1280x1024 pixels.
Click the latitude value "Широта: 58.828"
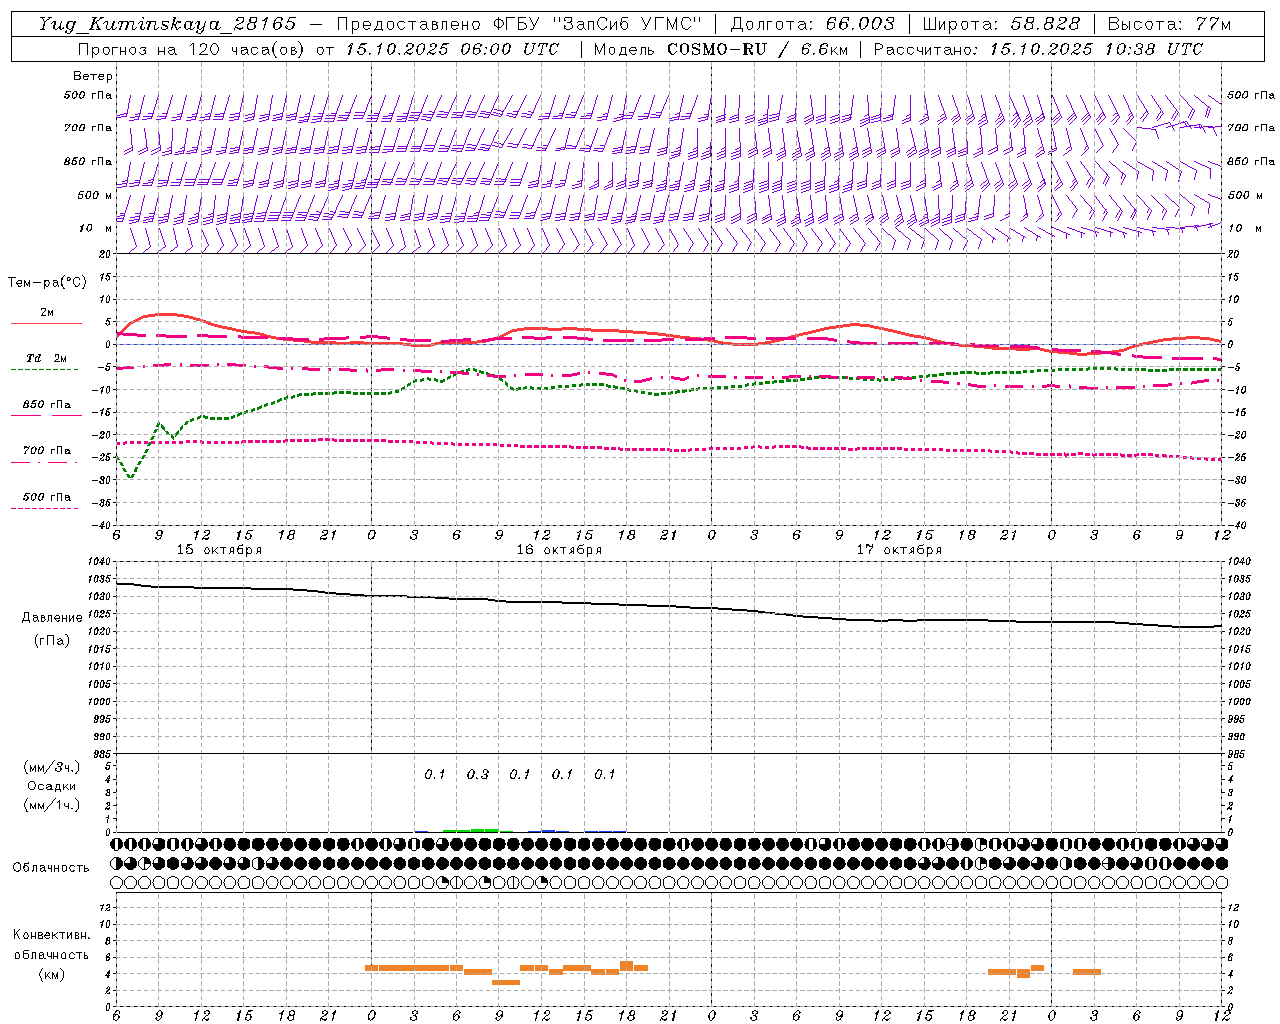tap(1001, 24)
